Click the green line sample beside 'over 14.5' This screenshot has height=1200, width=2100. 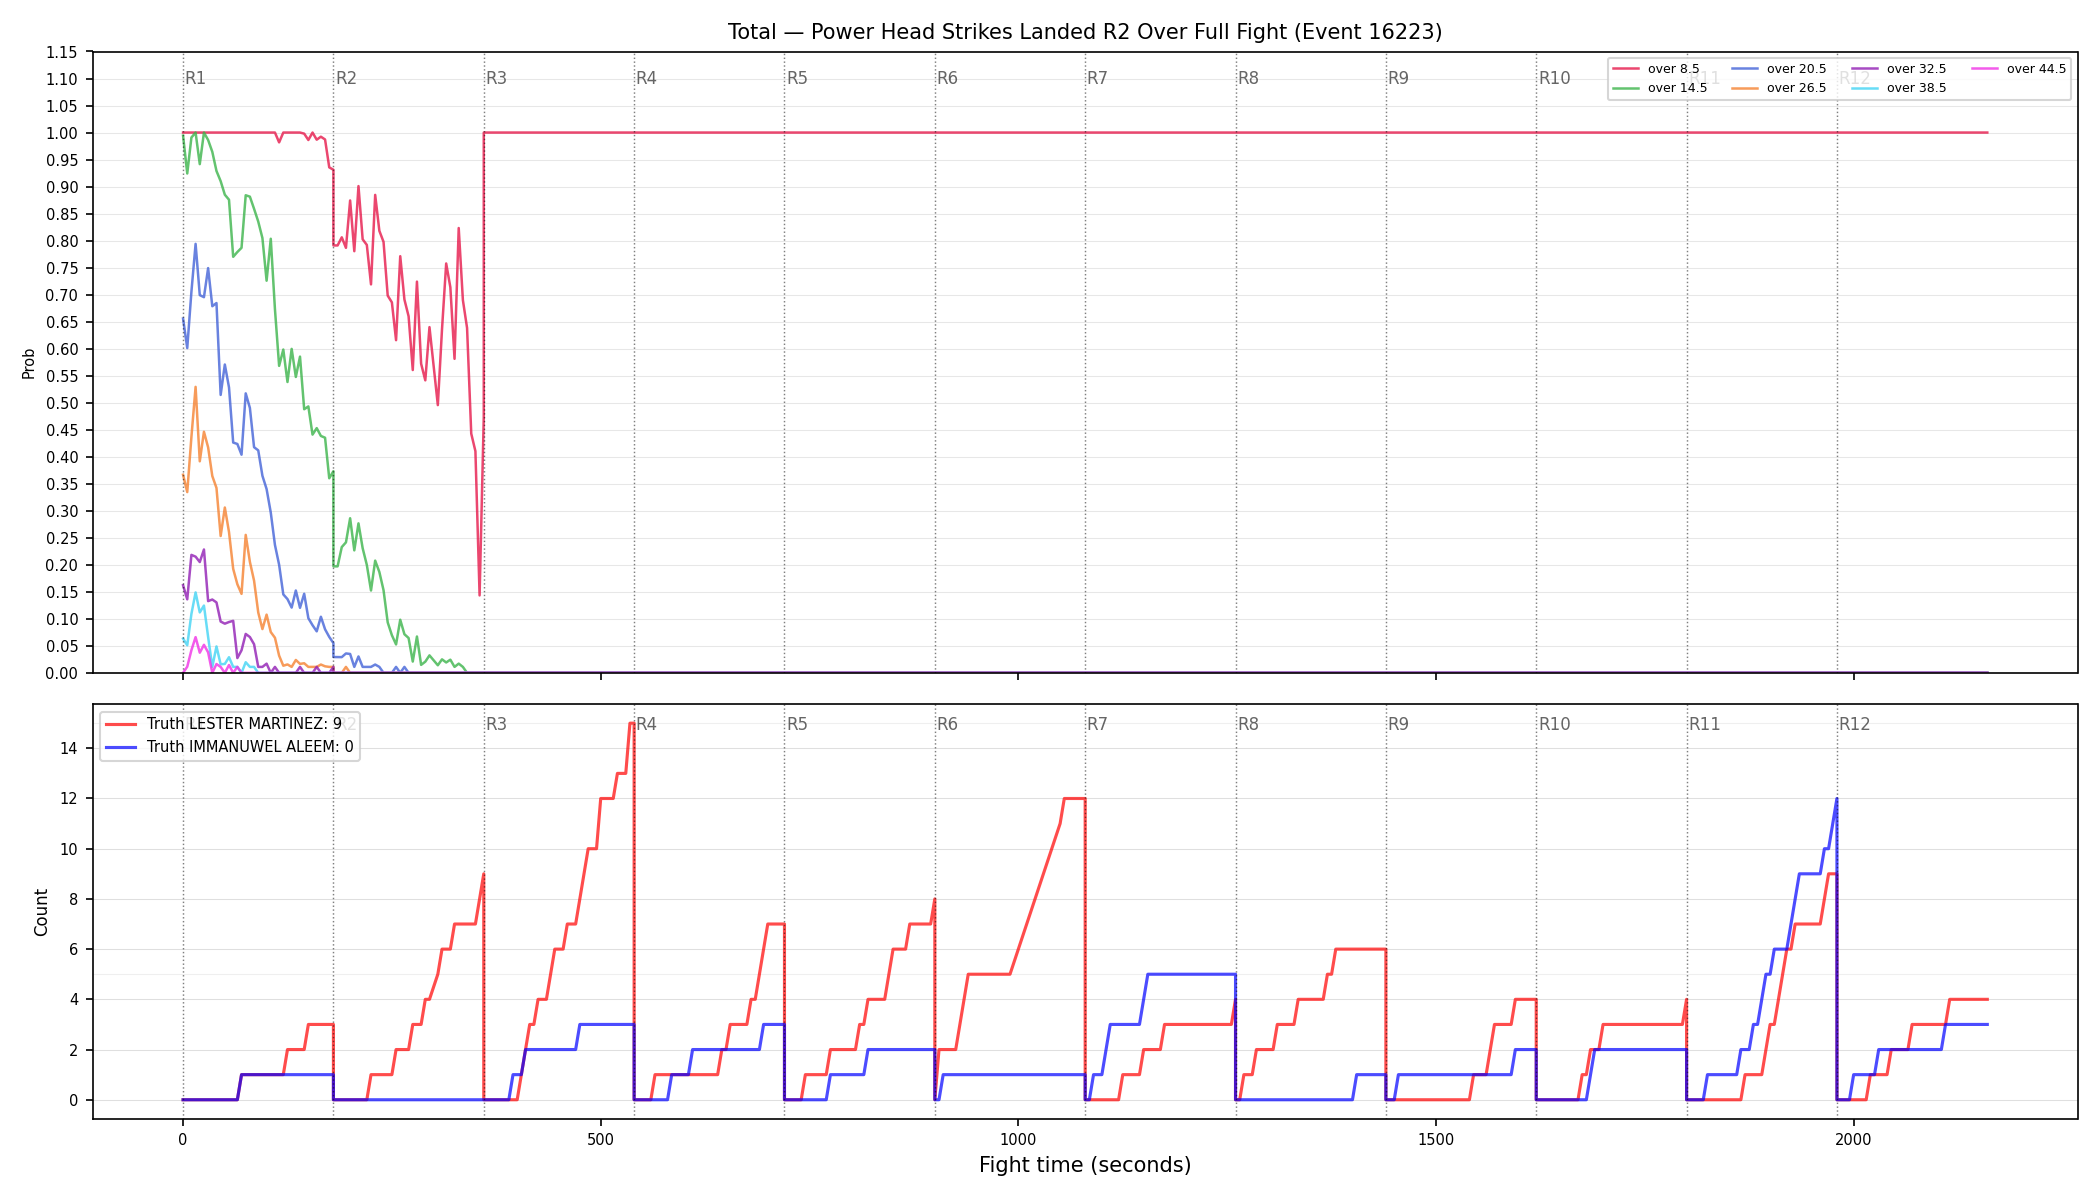1626,88
